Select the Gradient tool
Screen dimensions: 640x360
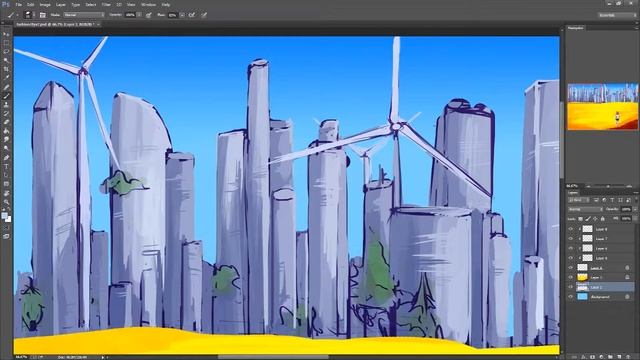(x=6, y=131)
